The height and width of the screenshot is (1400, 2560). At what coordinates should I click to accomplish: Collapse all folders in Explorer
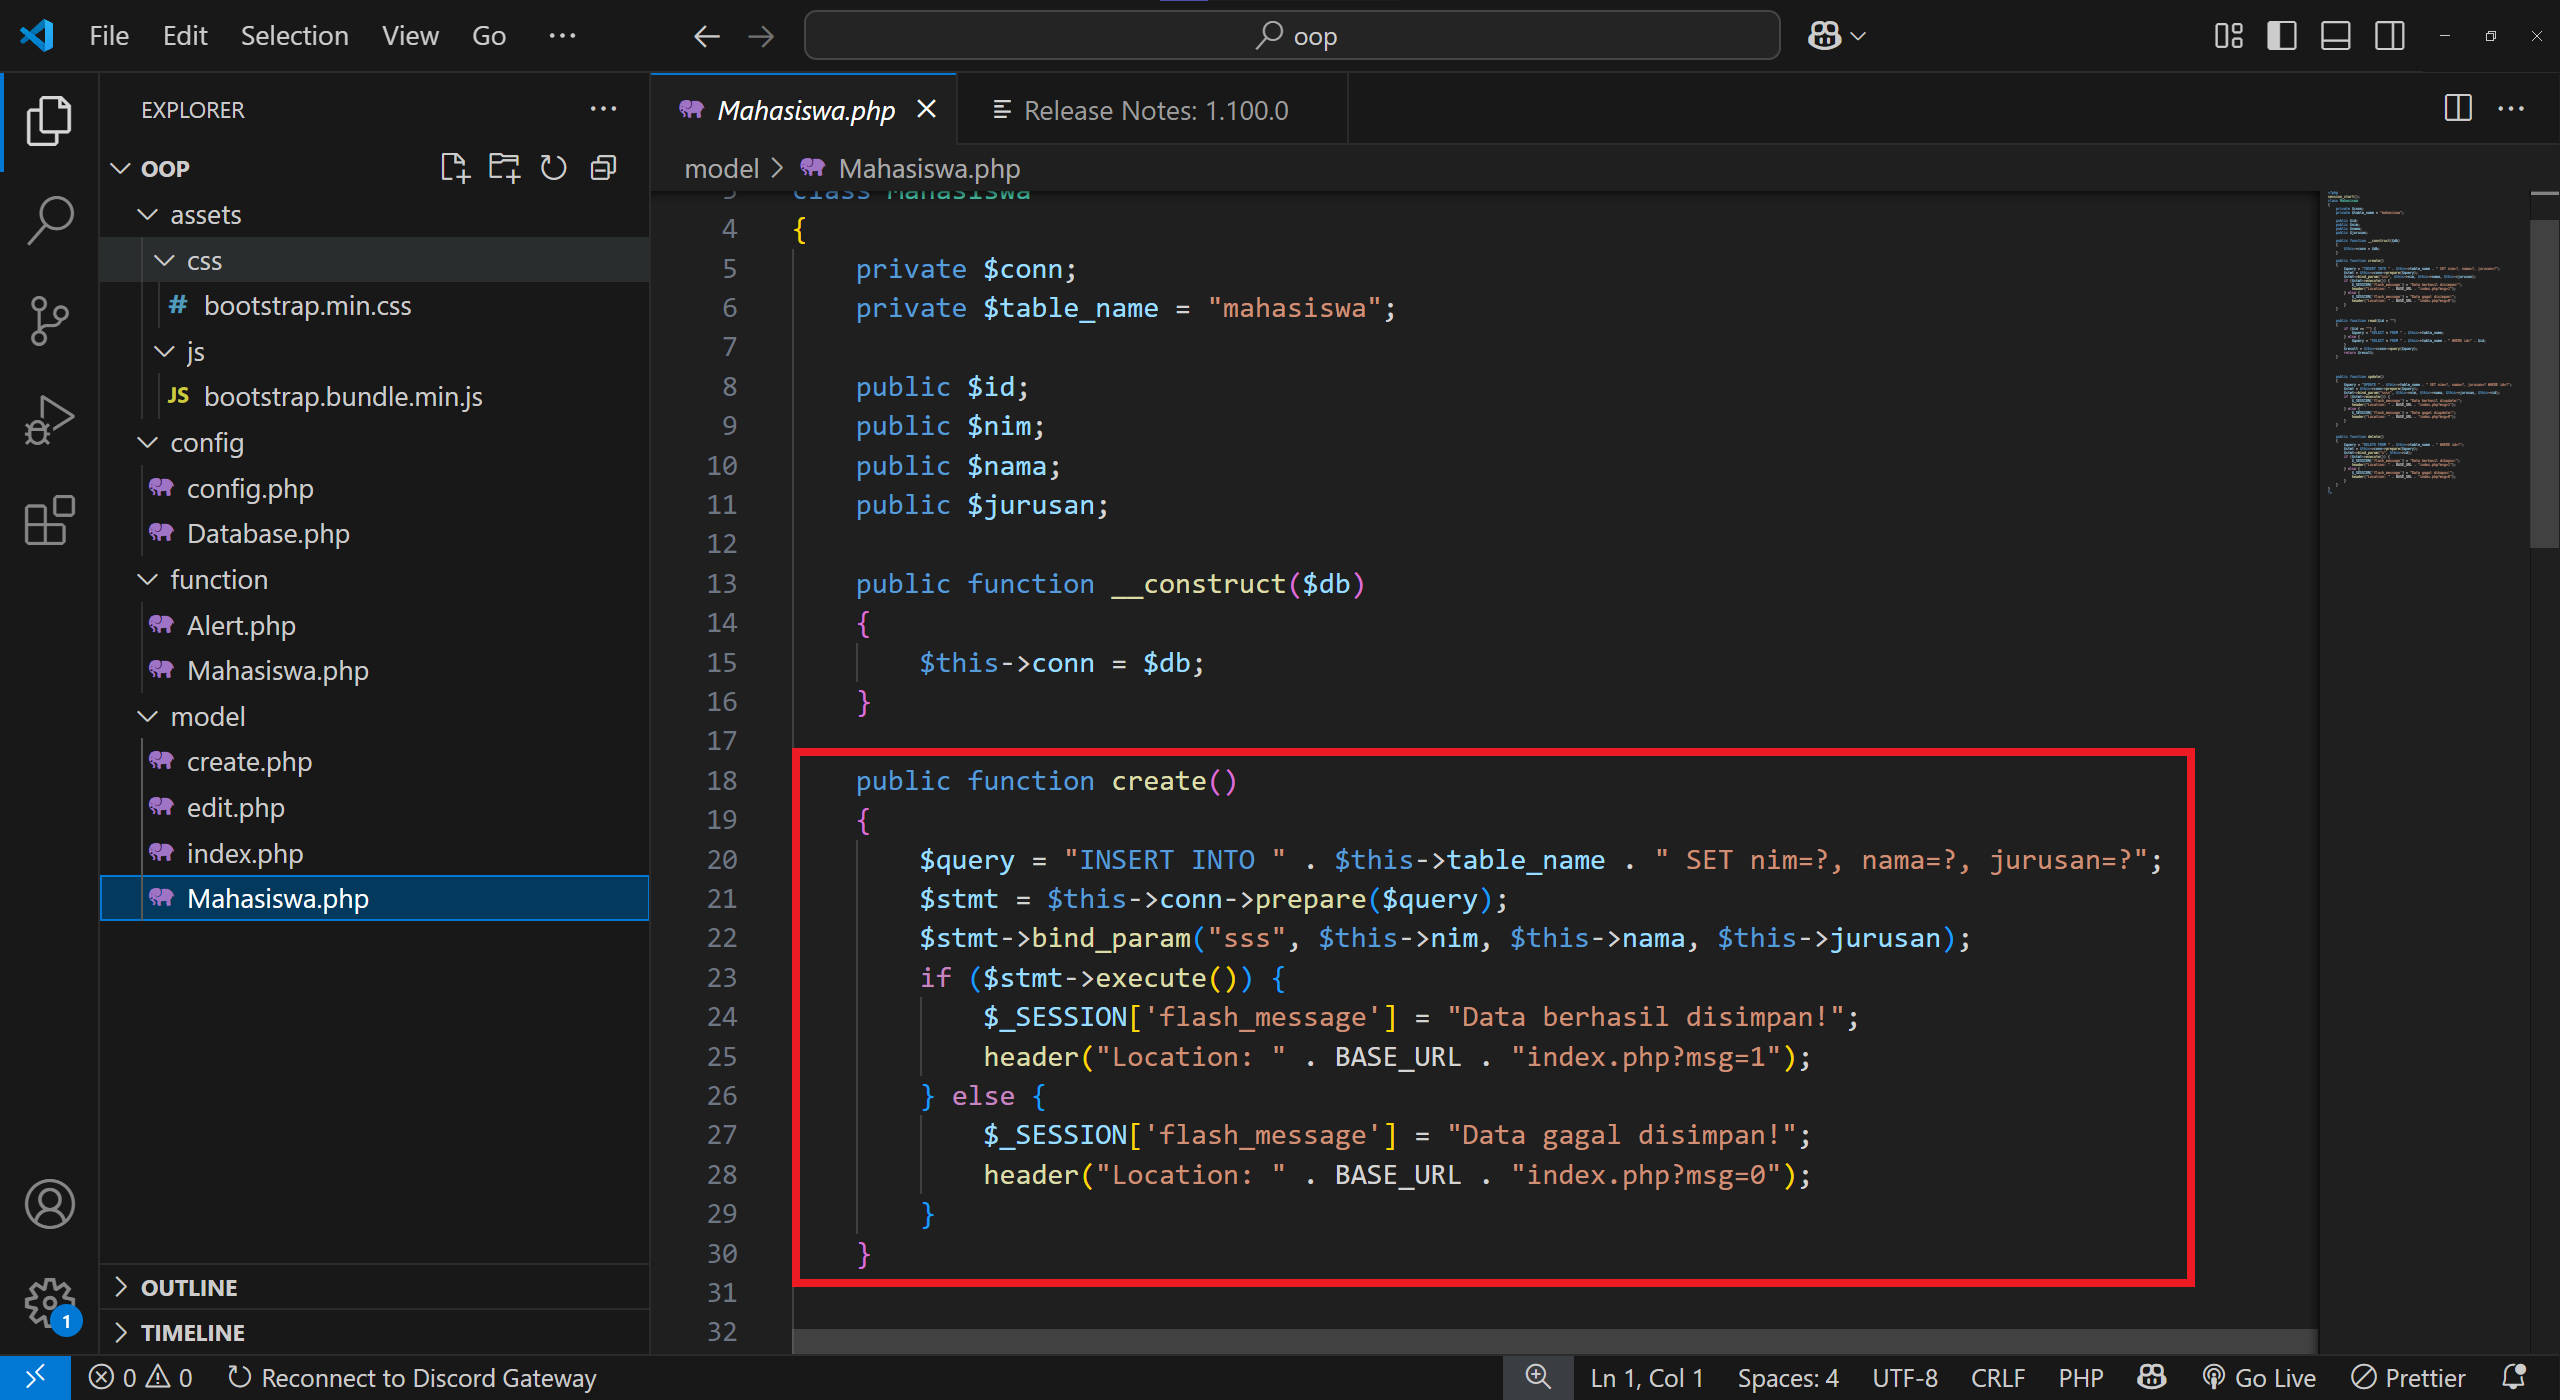tap(603, 167)
